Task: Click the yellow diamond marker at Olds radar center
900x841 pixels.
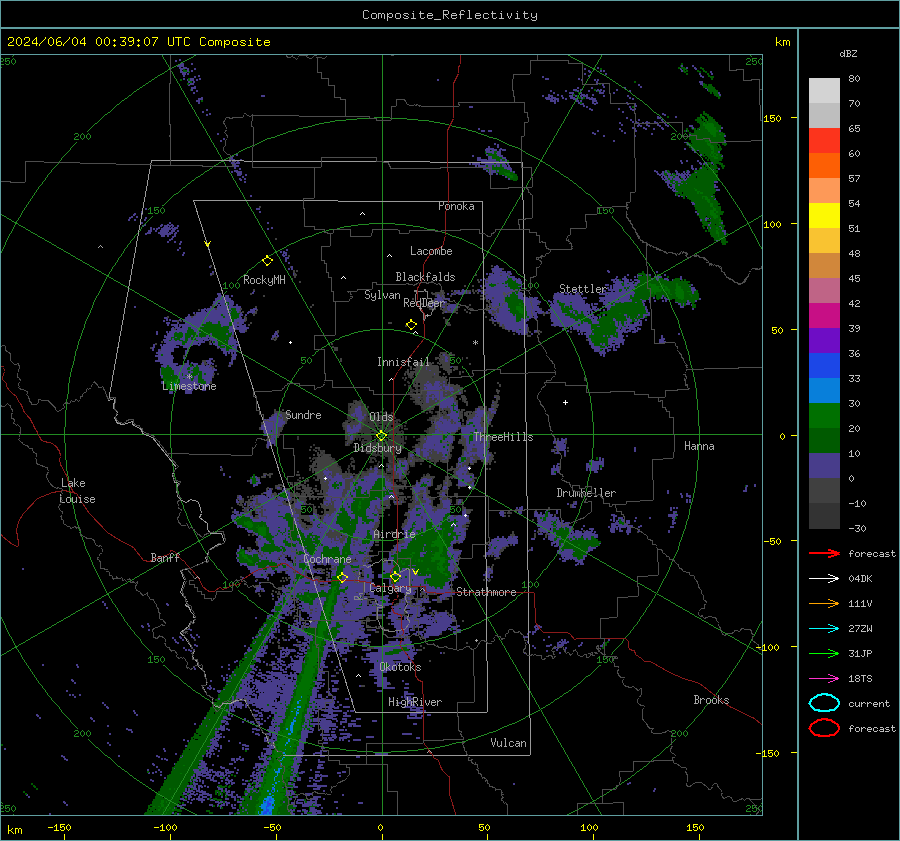Action: tap(381, 436)
